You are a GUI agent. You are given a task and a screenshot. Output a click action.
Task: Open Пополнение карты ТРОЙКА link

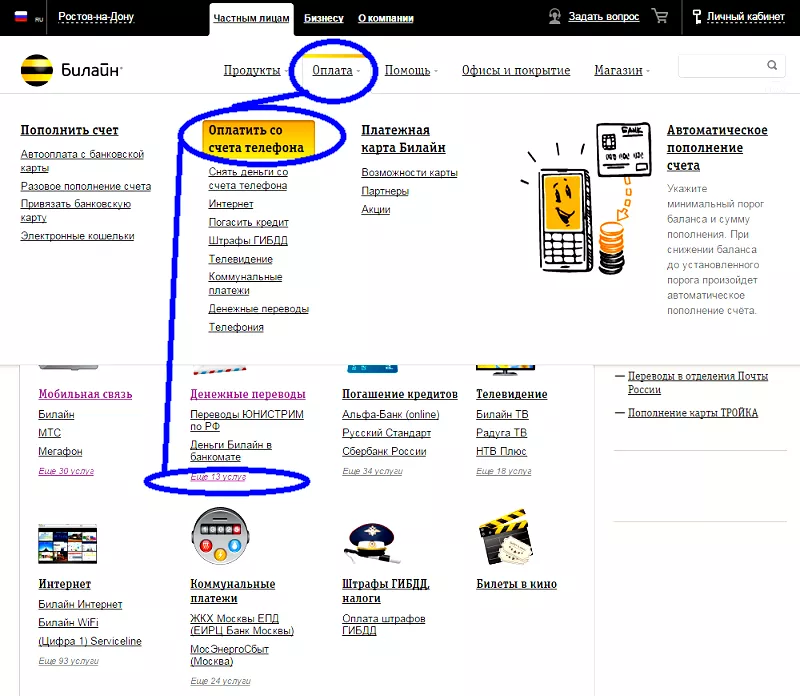(693, 413)
